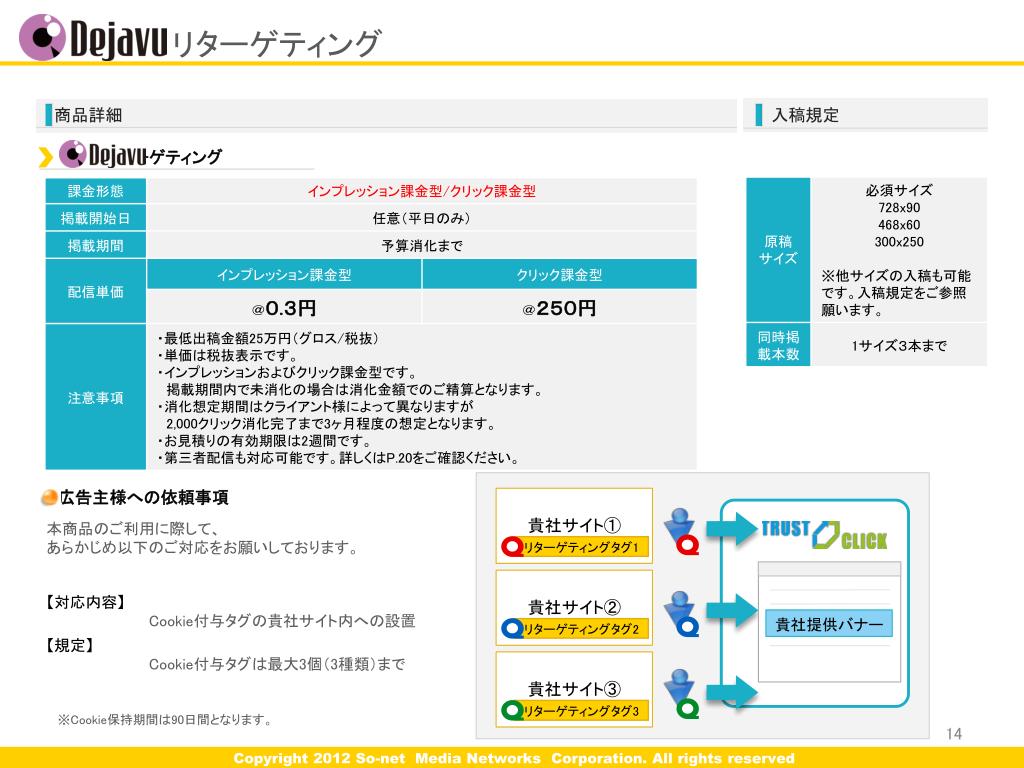Click the 予算消化まで cell

[421, 246]
